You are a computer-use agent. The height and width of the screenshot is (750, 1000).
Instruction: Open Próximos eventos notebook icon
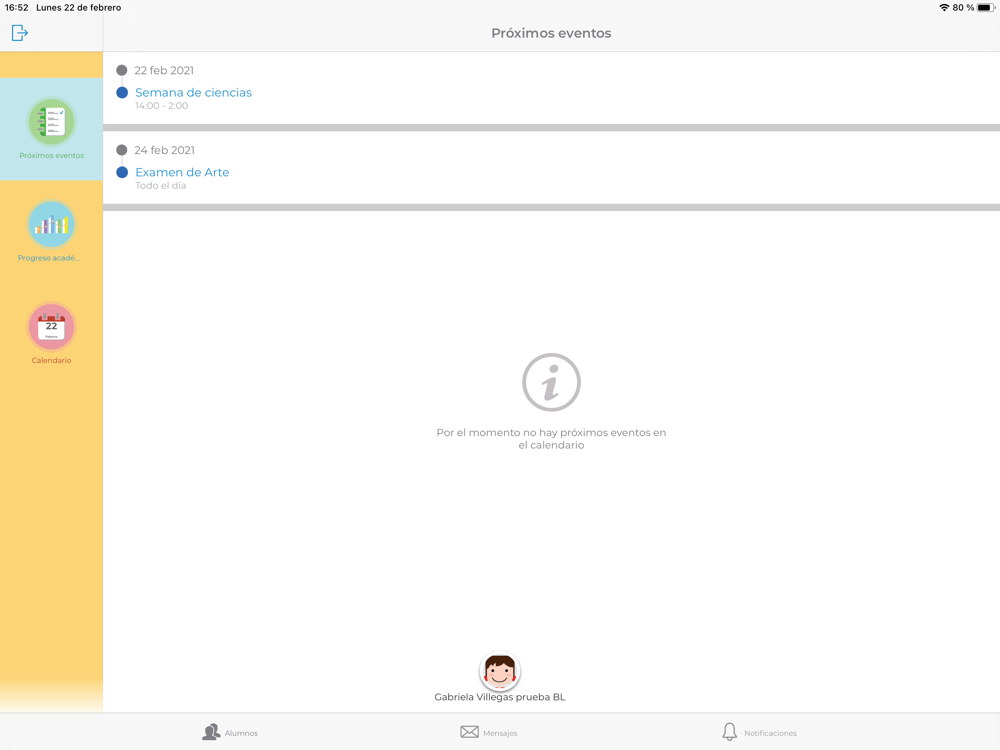[52, 122]
